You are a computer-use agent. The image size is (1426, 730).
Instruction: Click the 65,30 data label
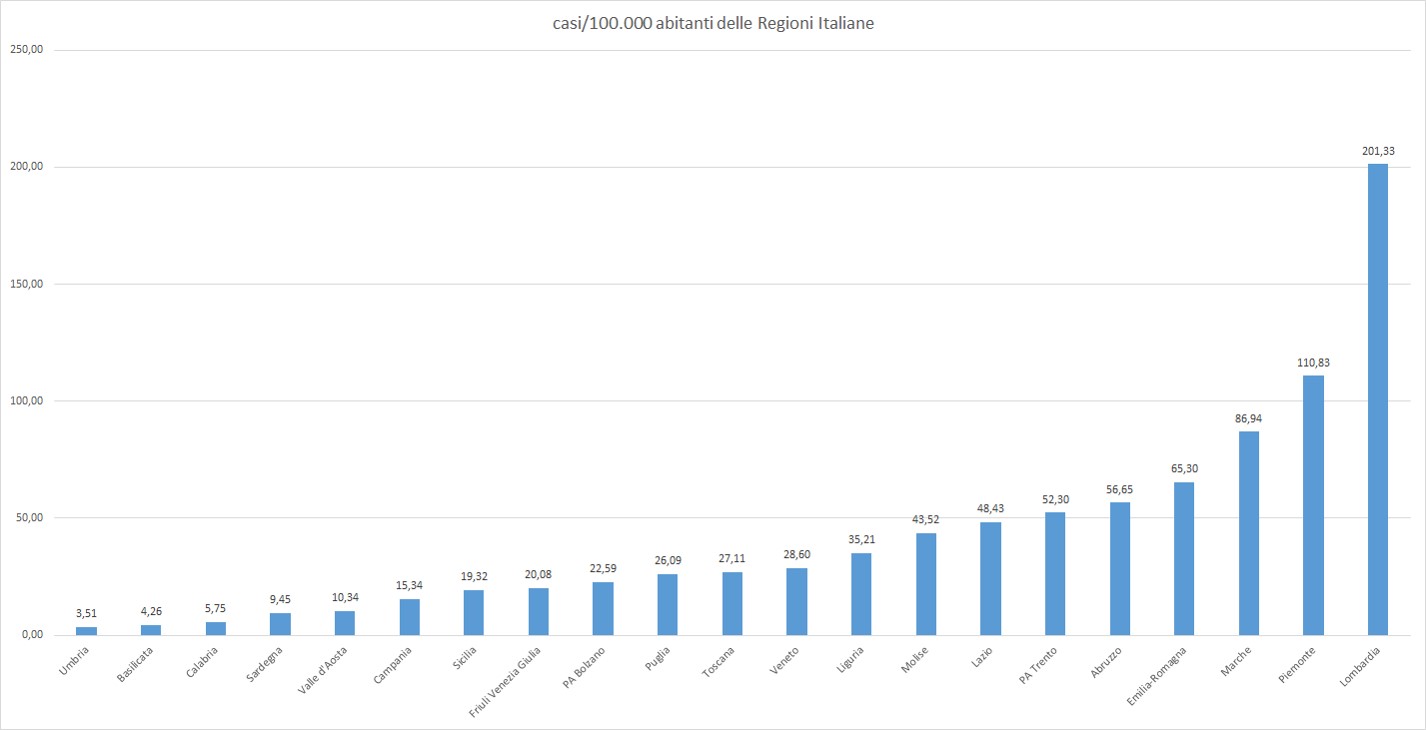[1184, 469]
